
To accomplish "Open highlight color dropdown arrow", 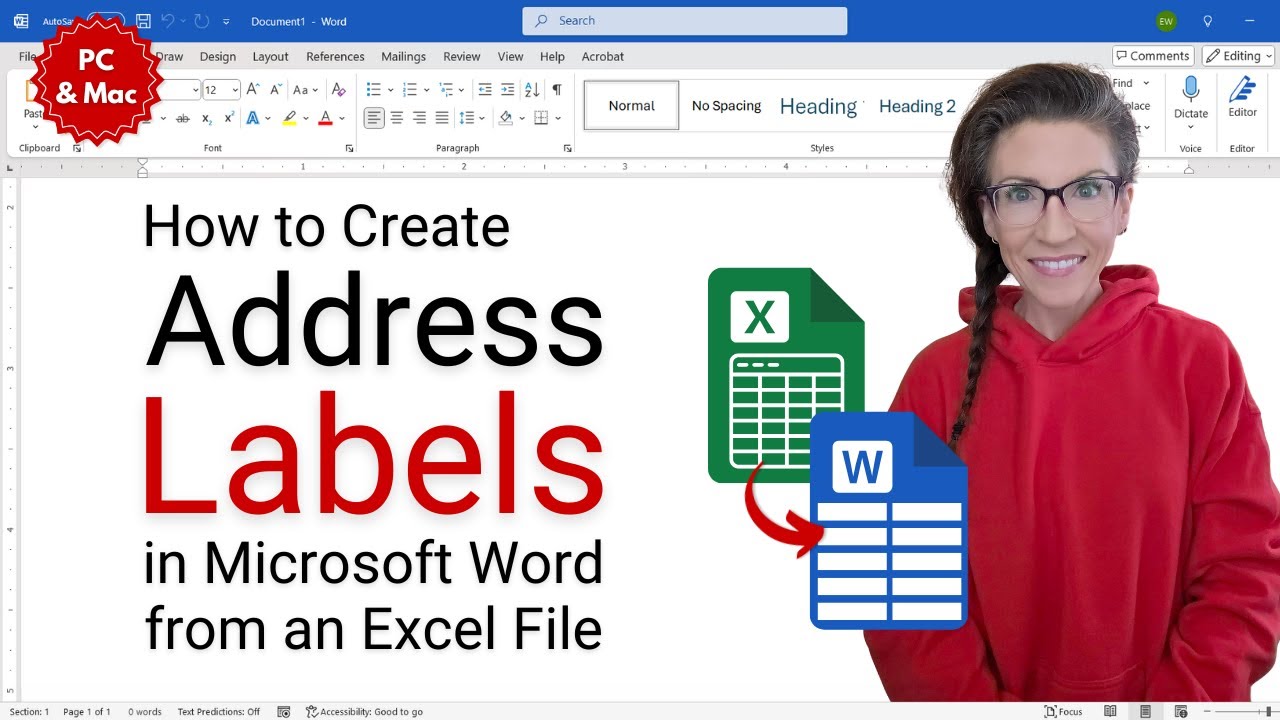I will pyautogui.click(x=304, y=118).
